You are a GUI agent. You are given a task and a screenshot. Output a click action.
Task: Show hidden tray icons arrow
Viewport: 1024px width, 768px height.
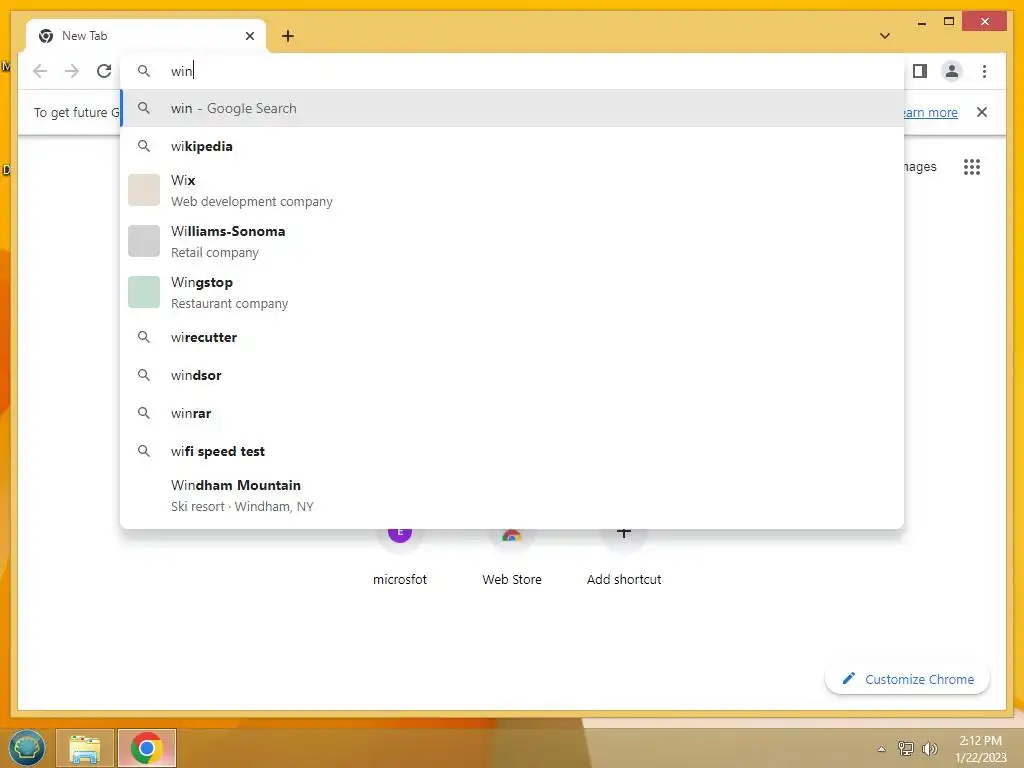881,749
